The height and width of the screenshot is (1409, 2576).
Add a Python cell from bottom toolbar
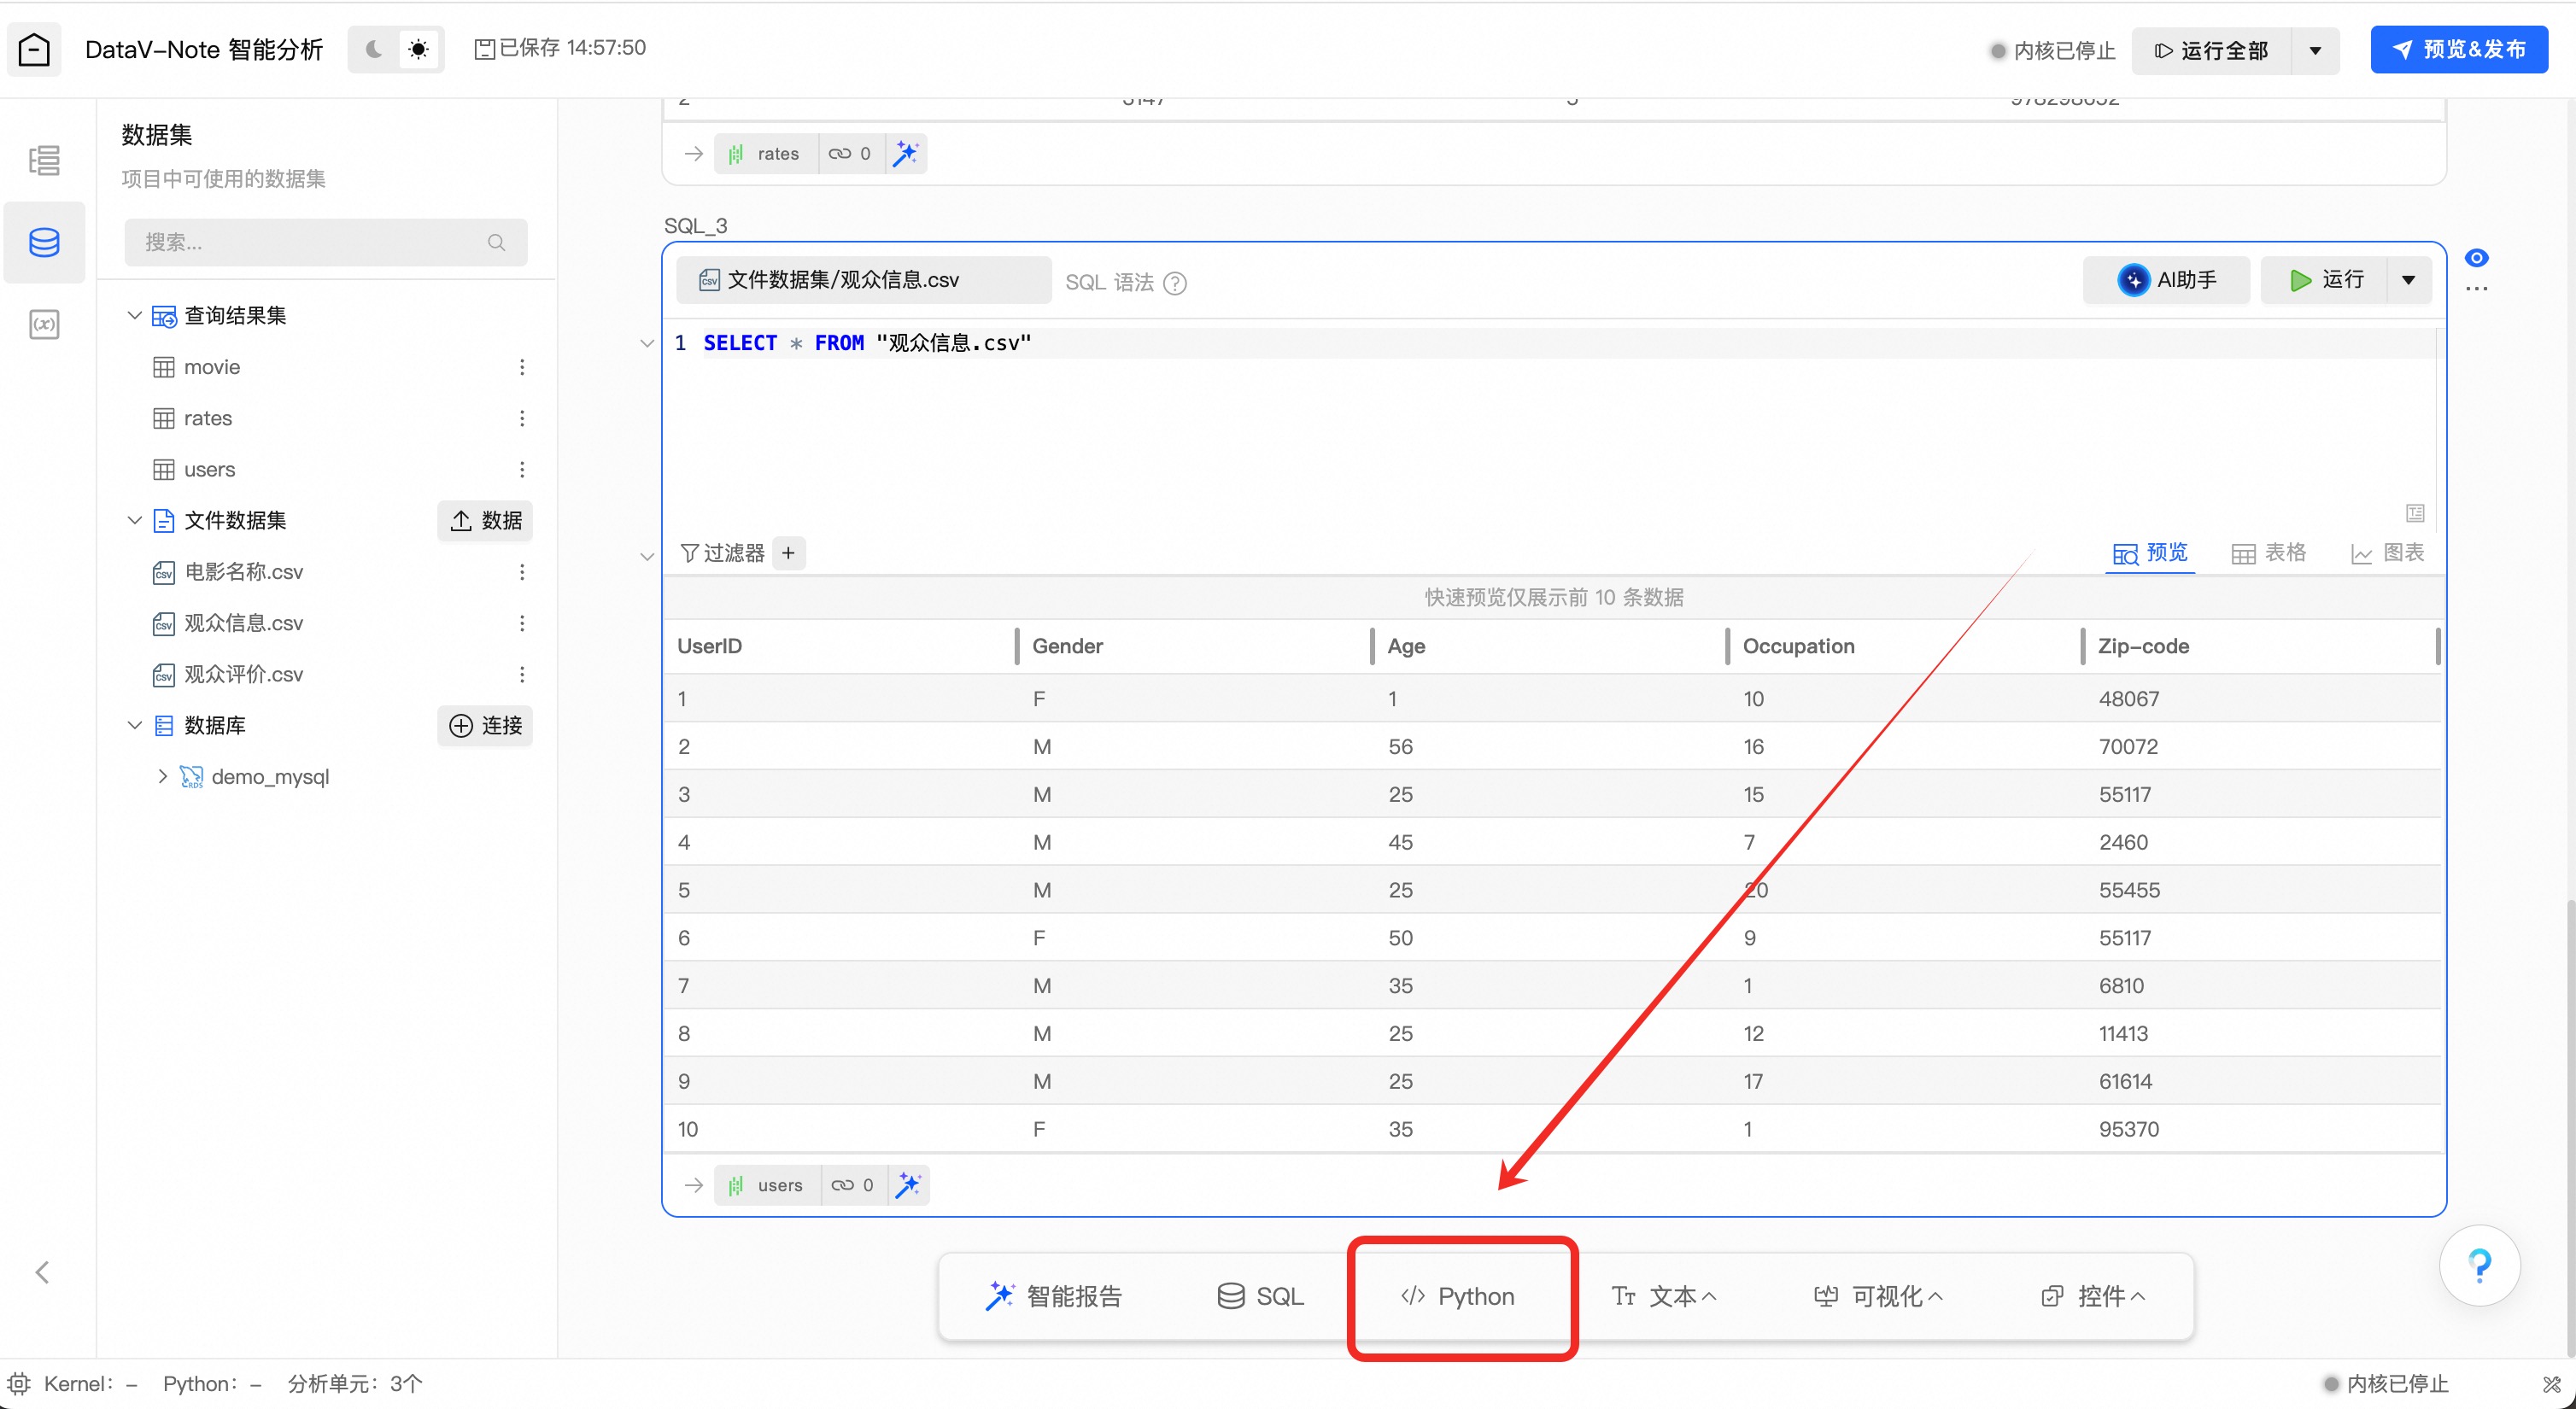(1459, 1296)
